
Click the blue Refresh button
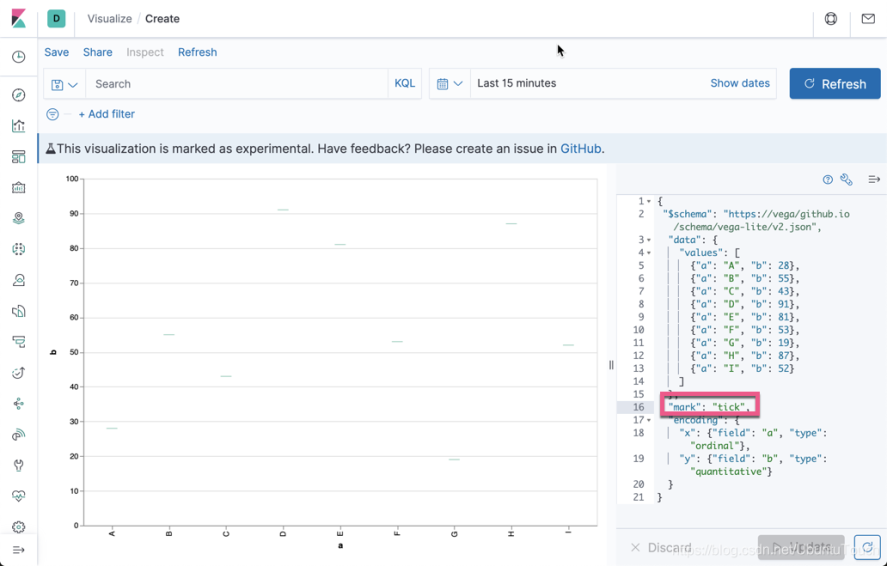click(x=834, y=84)
